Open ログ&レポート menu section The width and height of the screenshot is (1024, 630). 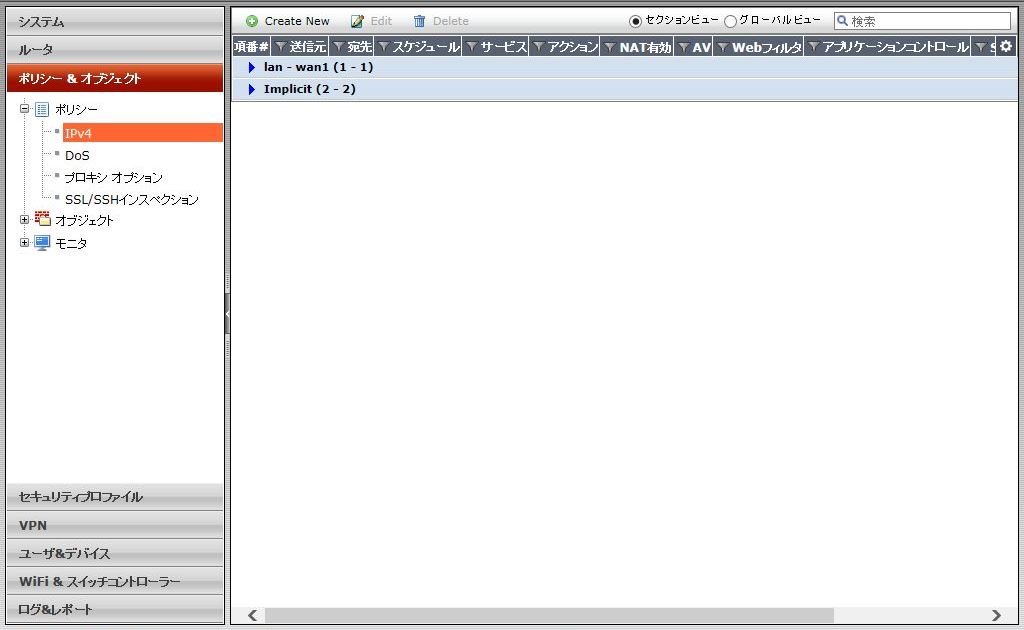click(115, 609)
